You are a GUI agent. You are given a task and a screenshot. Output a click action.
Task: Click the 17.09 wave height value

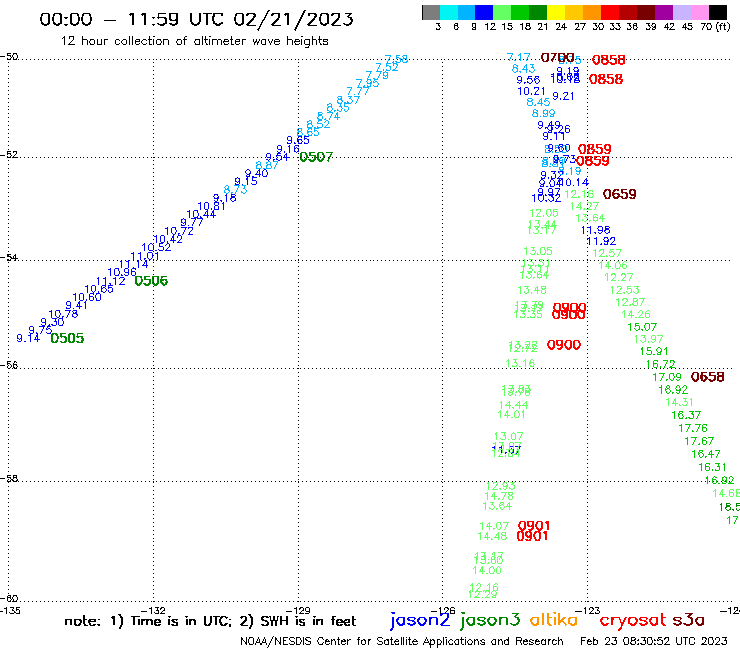click(667, 377)
